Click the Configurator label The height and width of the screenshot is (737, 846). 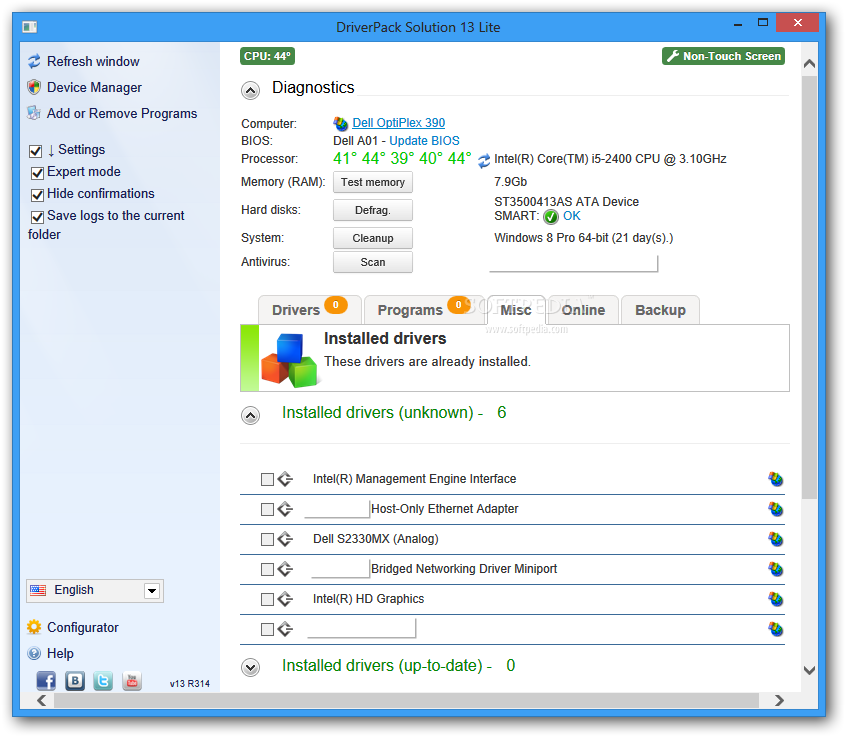coord(83,627)
